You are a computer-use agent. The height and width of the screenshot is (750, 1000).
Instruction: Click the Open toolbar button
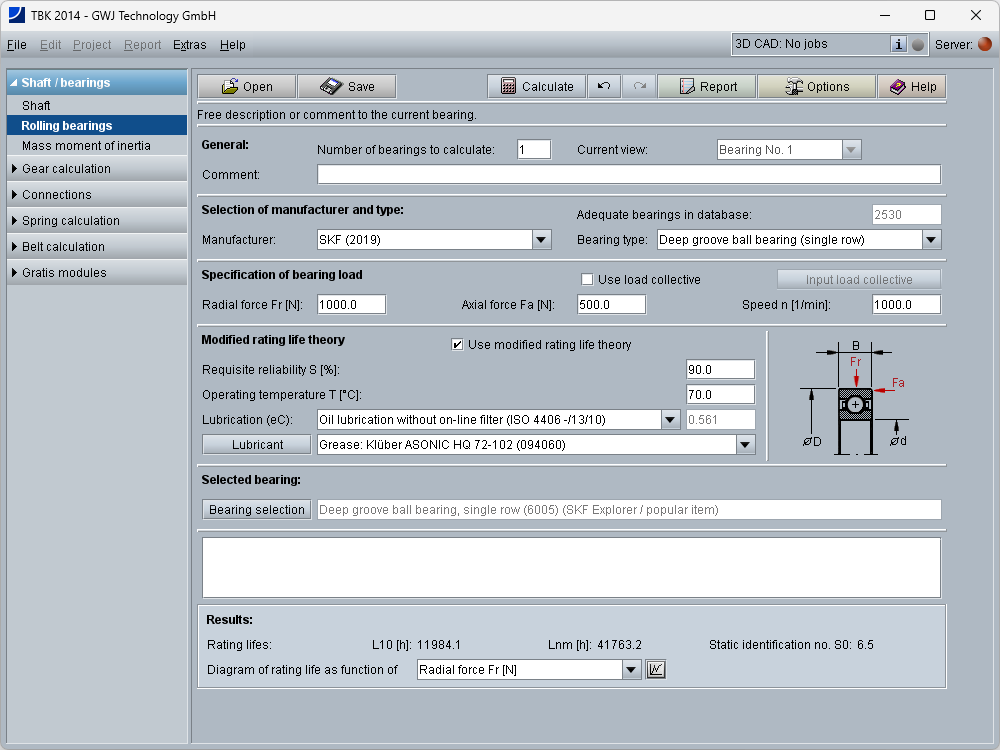246,87
